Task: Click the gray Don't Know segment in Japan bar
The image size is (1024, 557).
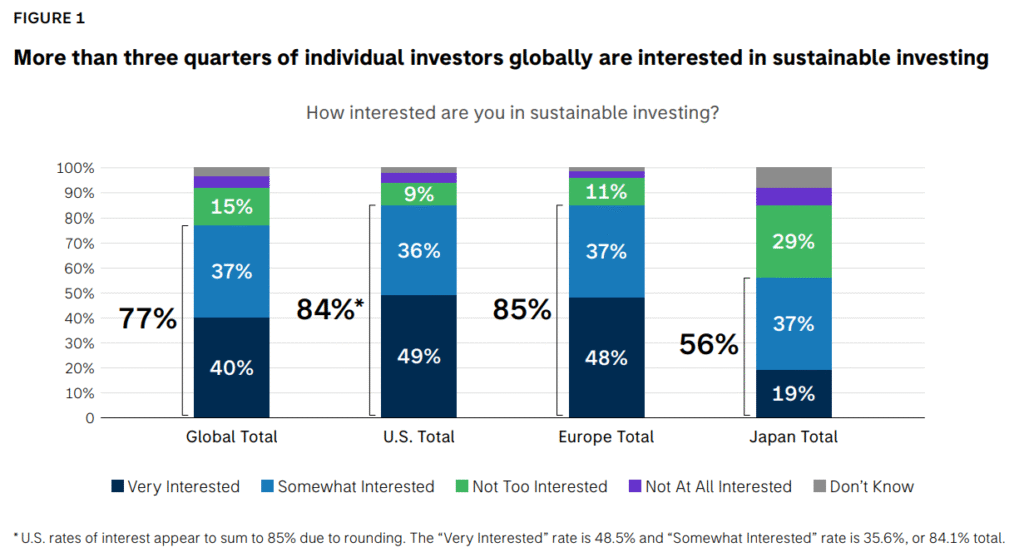Action: pos(794,177)
